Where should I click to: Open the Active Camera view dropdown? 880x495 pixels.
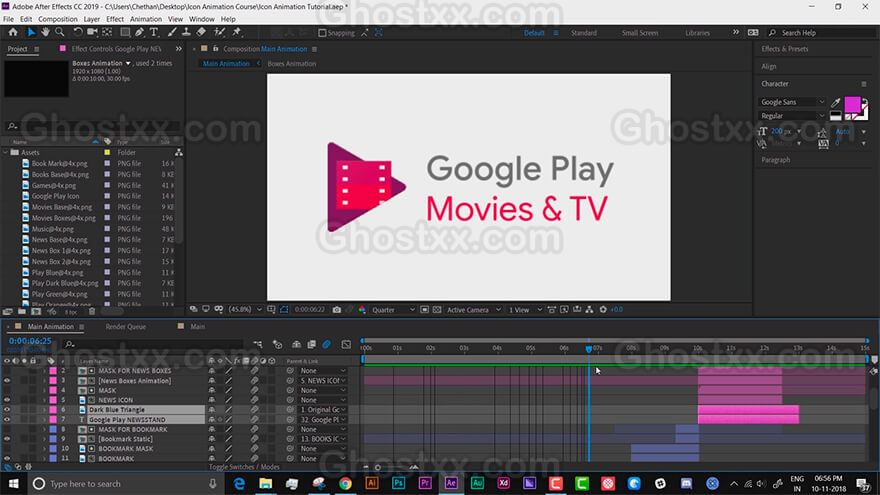[x=474, y=310]
